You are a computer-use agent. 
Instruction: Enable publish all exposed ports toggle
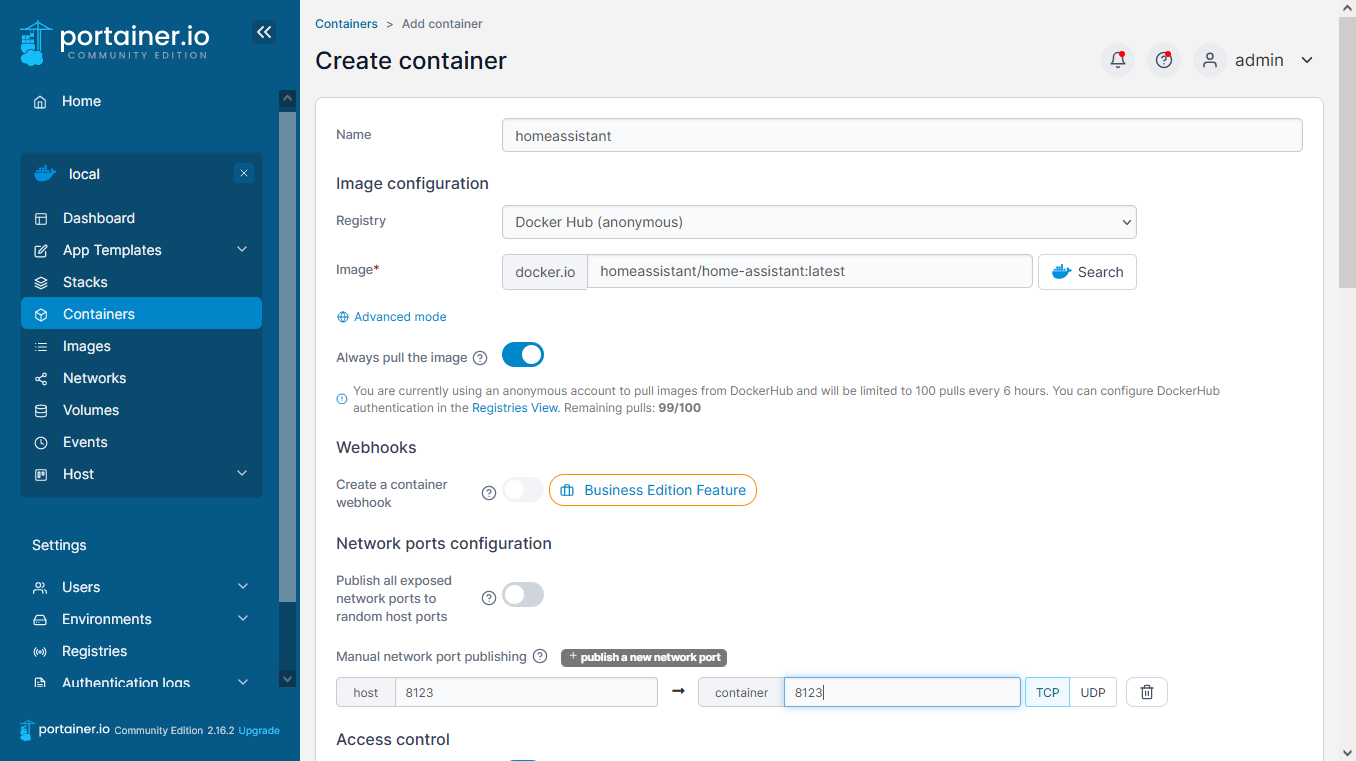[523, 595]
